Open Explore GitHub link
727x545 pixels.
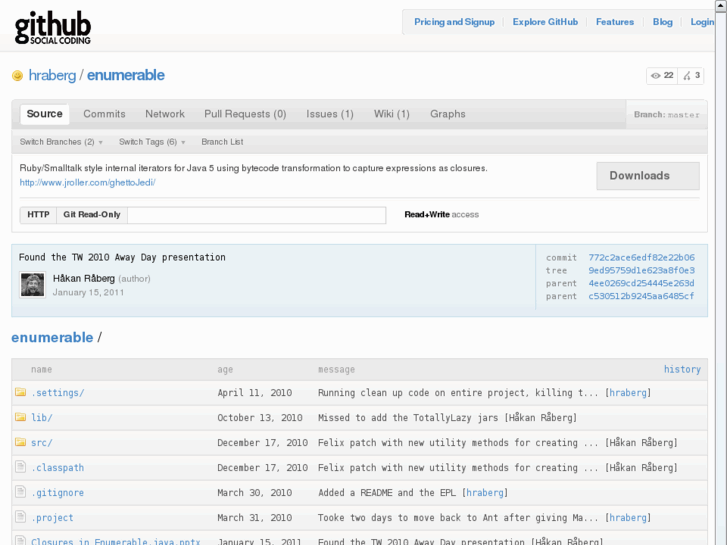[545, 22]
